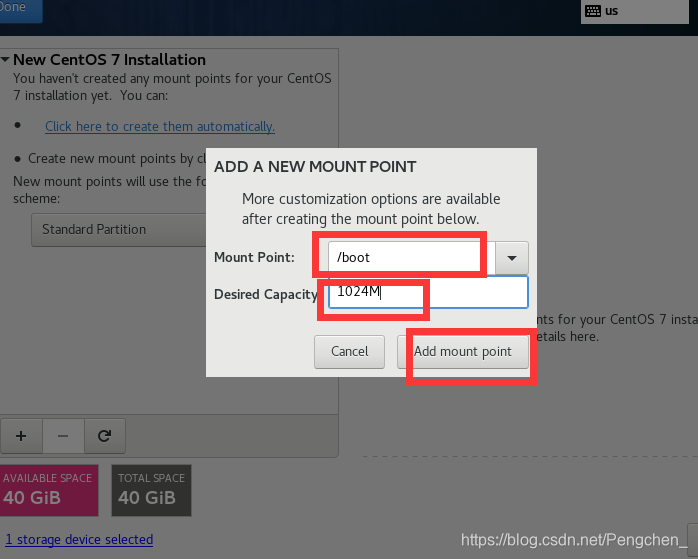Viewport: 698px width, 559px height.
Task: Click the Mount Point: label
Action: pos(254,257)
